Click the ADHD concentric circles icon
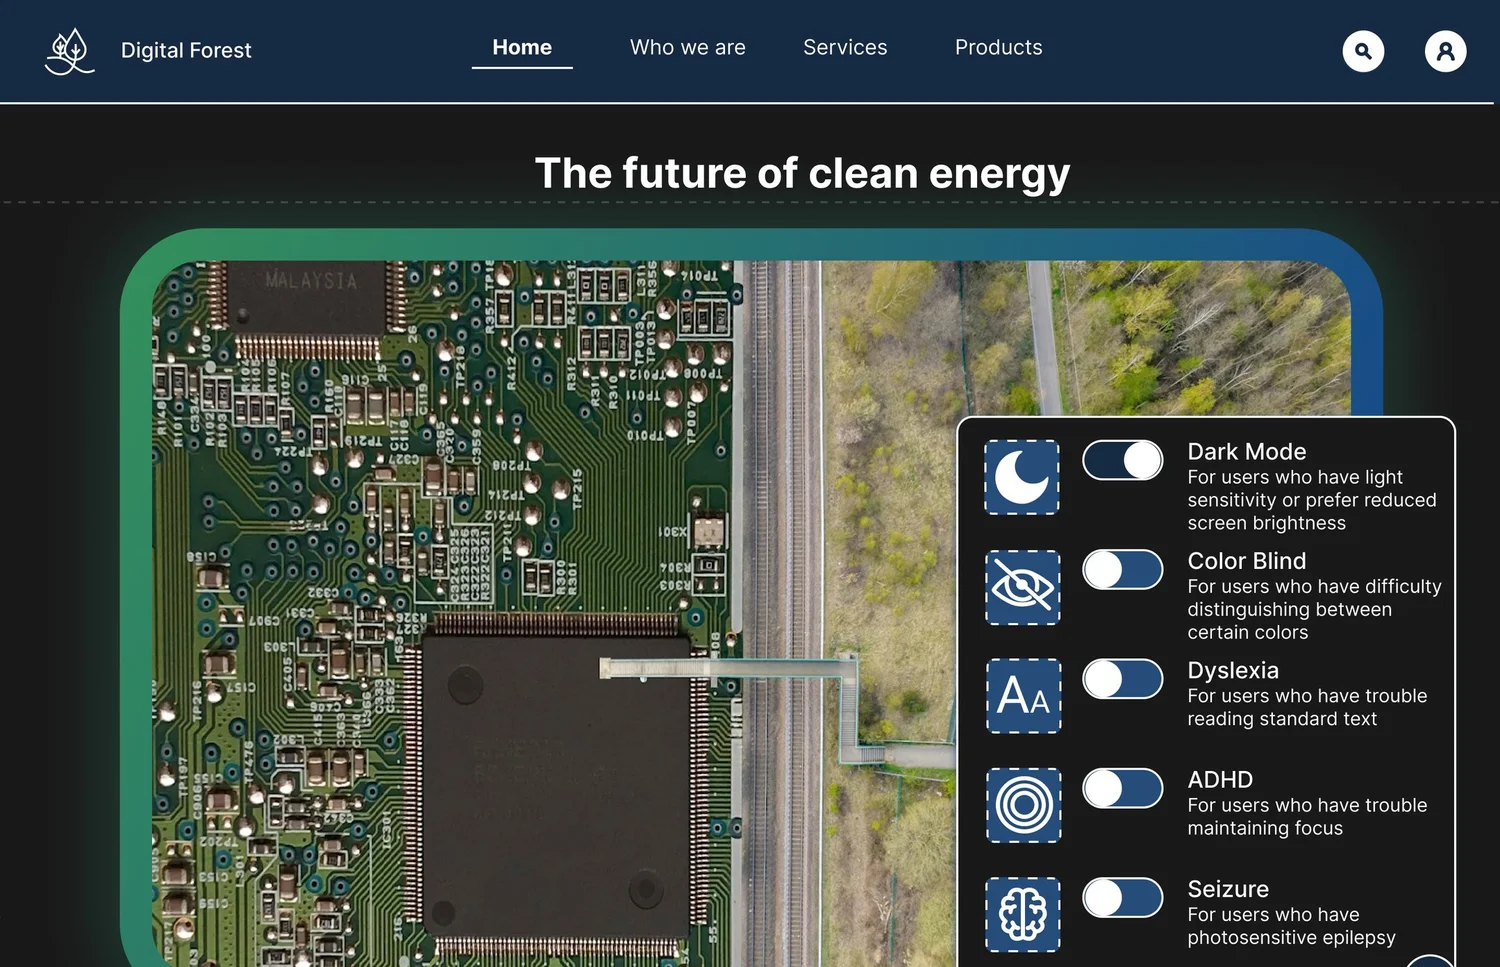This screenshot has height=967, width=1500. pyautogui.click(x=1022, y=805)
